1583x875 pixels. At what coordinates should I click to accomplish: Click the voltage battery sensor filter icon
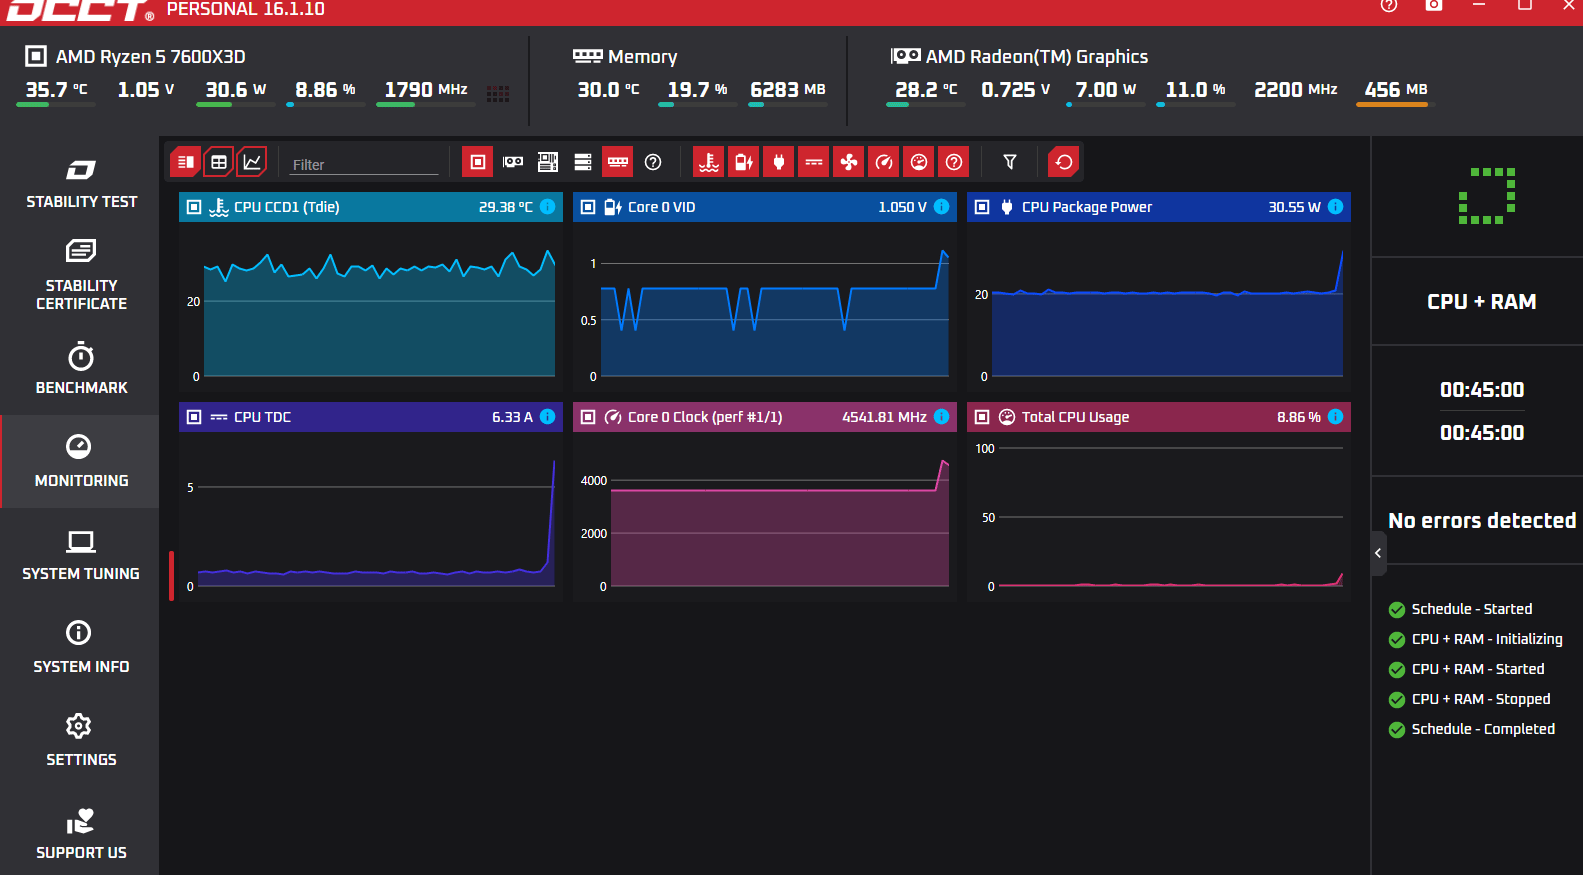pos(744,162)
